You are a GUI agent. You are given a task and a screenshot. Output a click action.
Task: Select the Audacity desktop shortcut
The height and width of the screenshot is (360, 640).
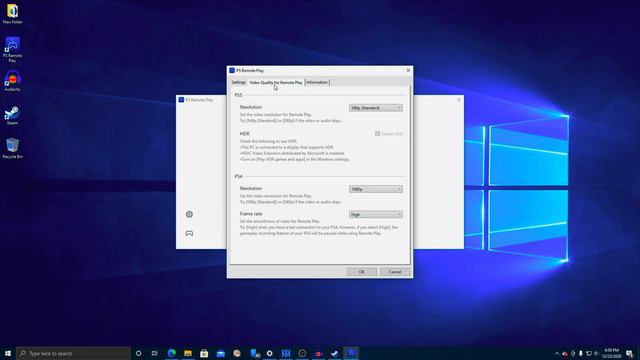click(x=12, y=81)
